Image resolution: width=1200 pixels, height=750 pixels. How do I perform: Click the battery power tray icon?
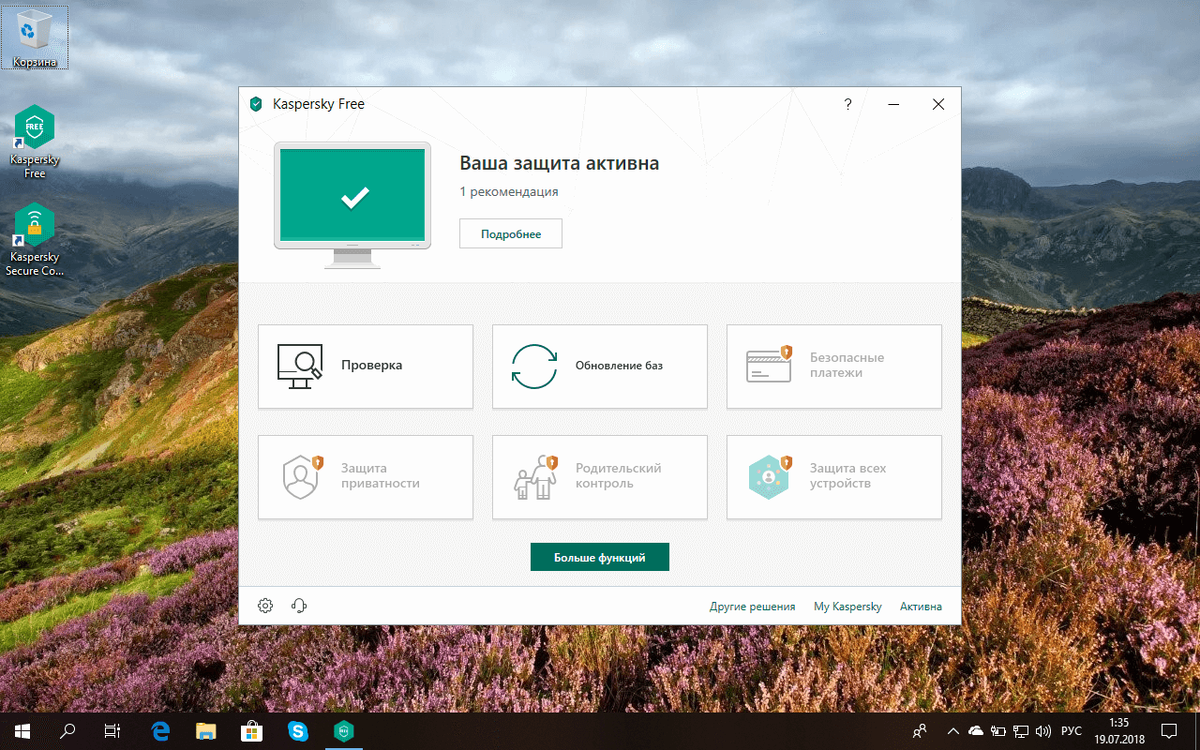pos(998,731)
